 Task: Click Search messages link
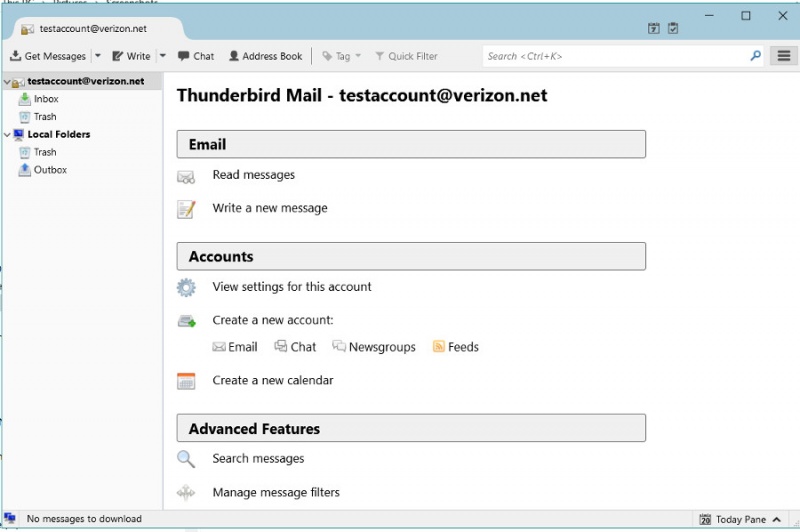point(258,459)
